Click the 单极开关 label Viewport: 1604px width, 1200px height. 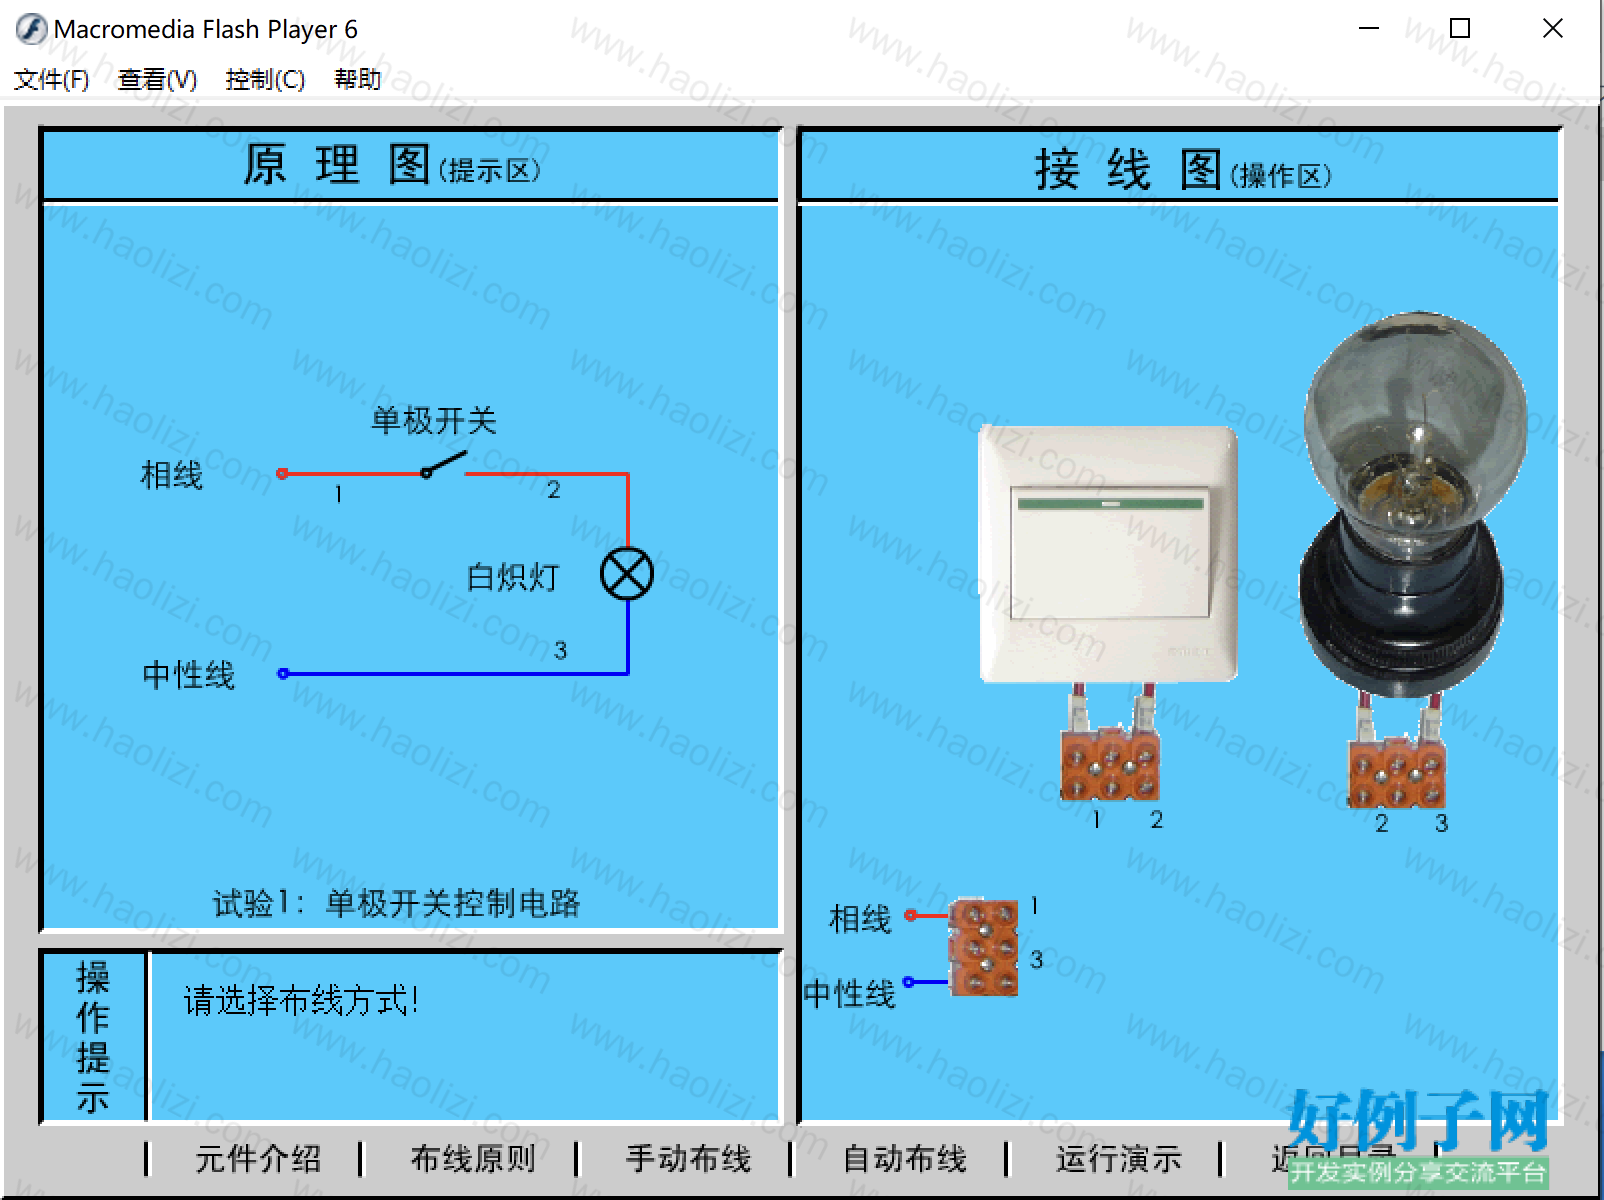click(434, 420)
